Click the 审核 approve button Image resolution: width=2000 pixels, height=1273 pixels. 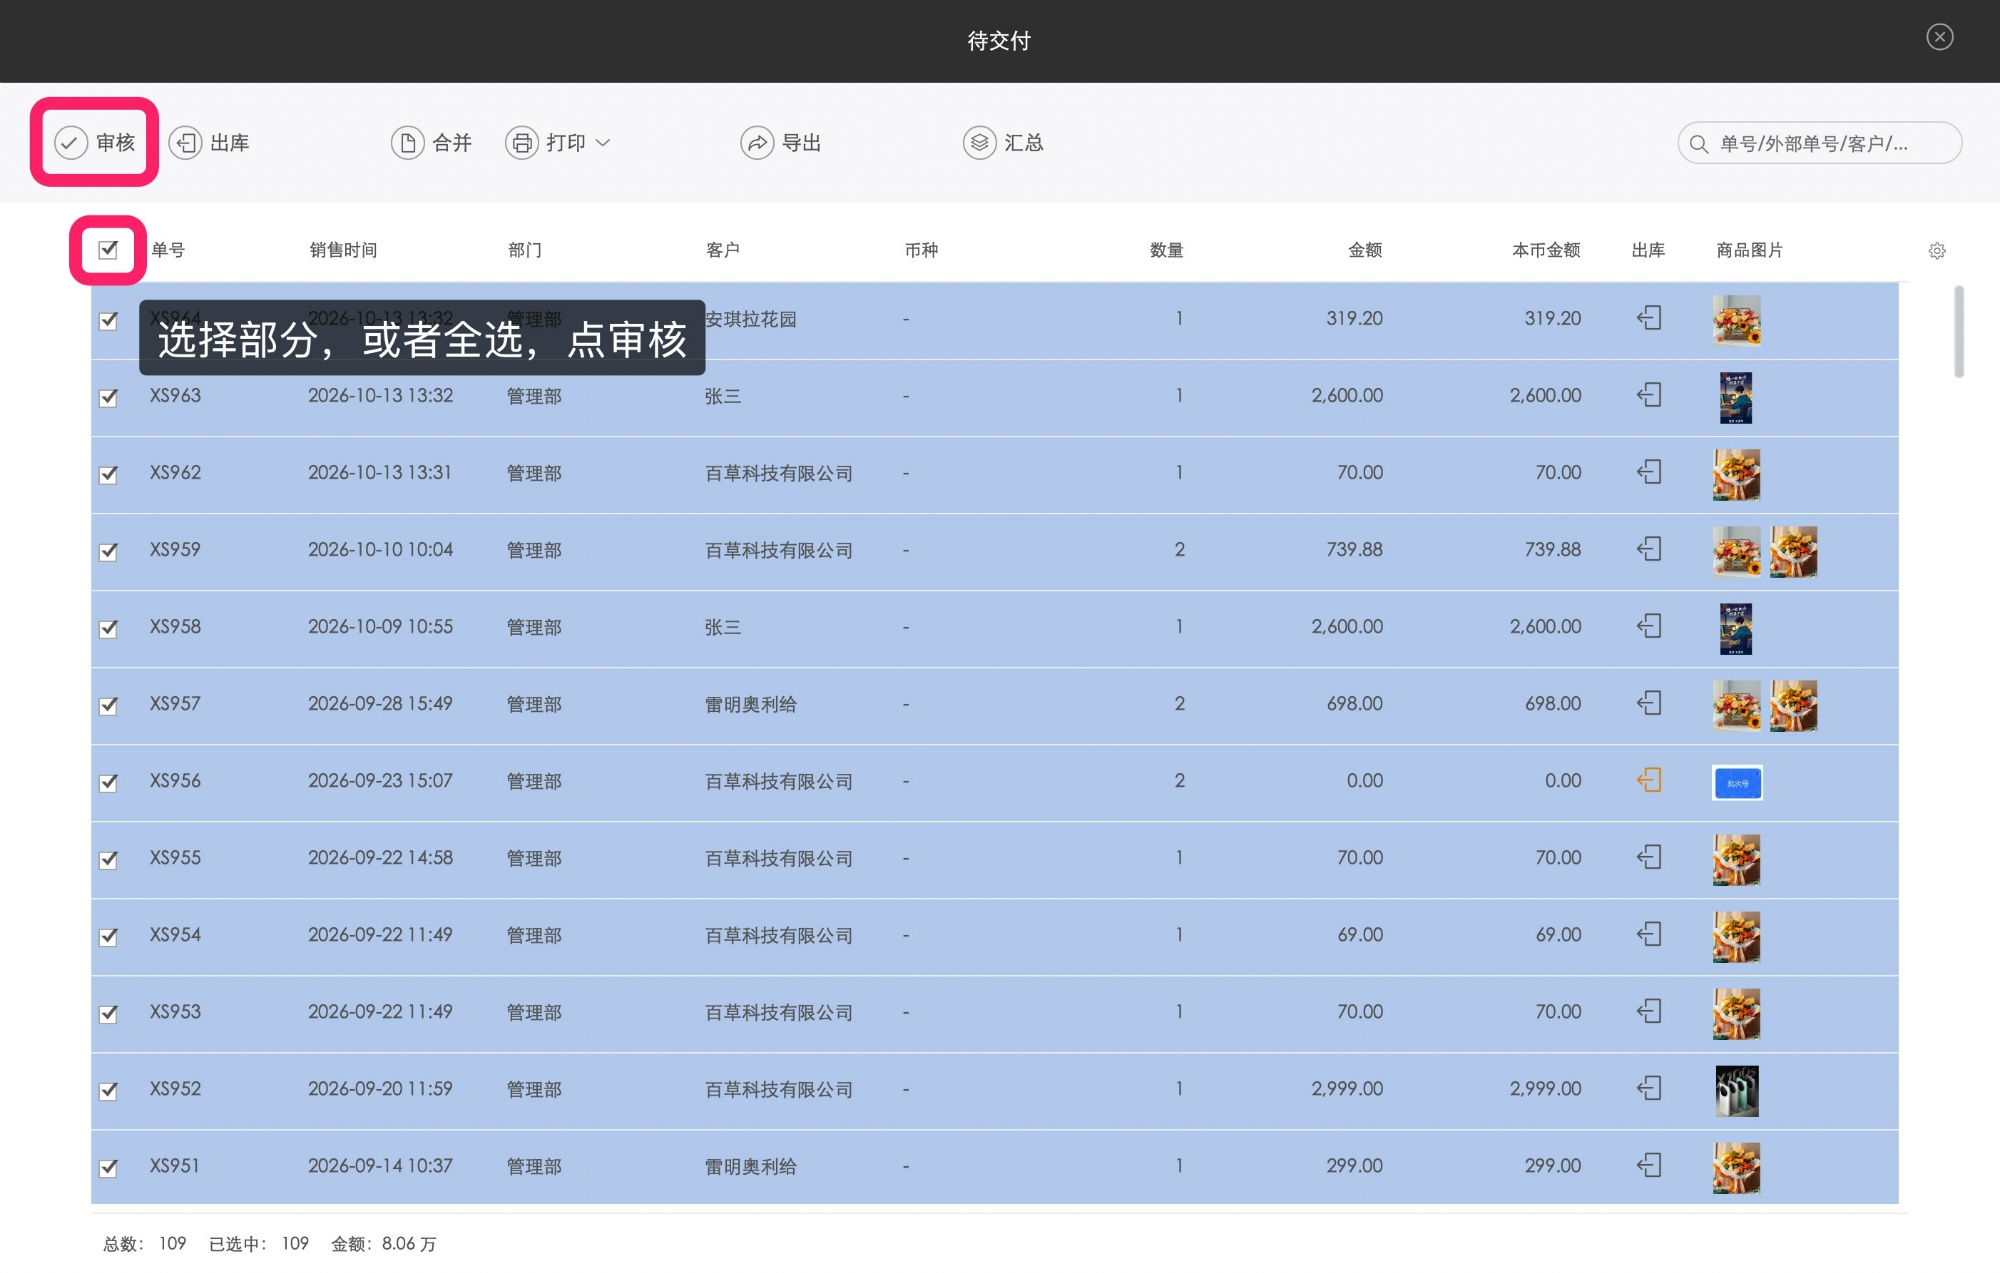pyautogui.click(x=95, y=143)
